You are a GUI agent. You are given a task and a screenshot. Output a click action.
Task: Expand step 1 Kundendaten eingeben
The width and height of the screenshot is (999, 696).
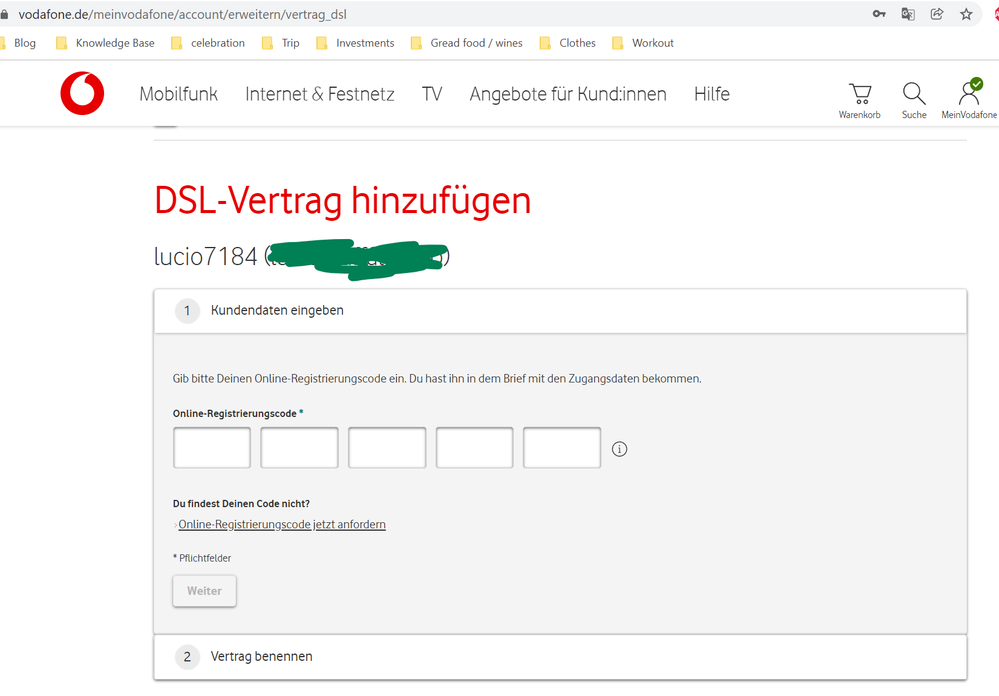coord(560,310)
